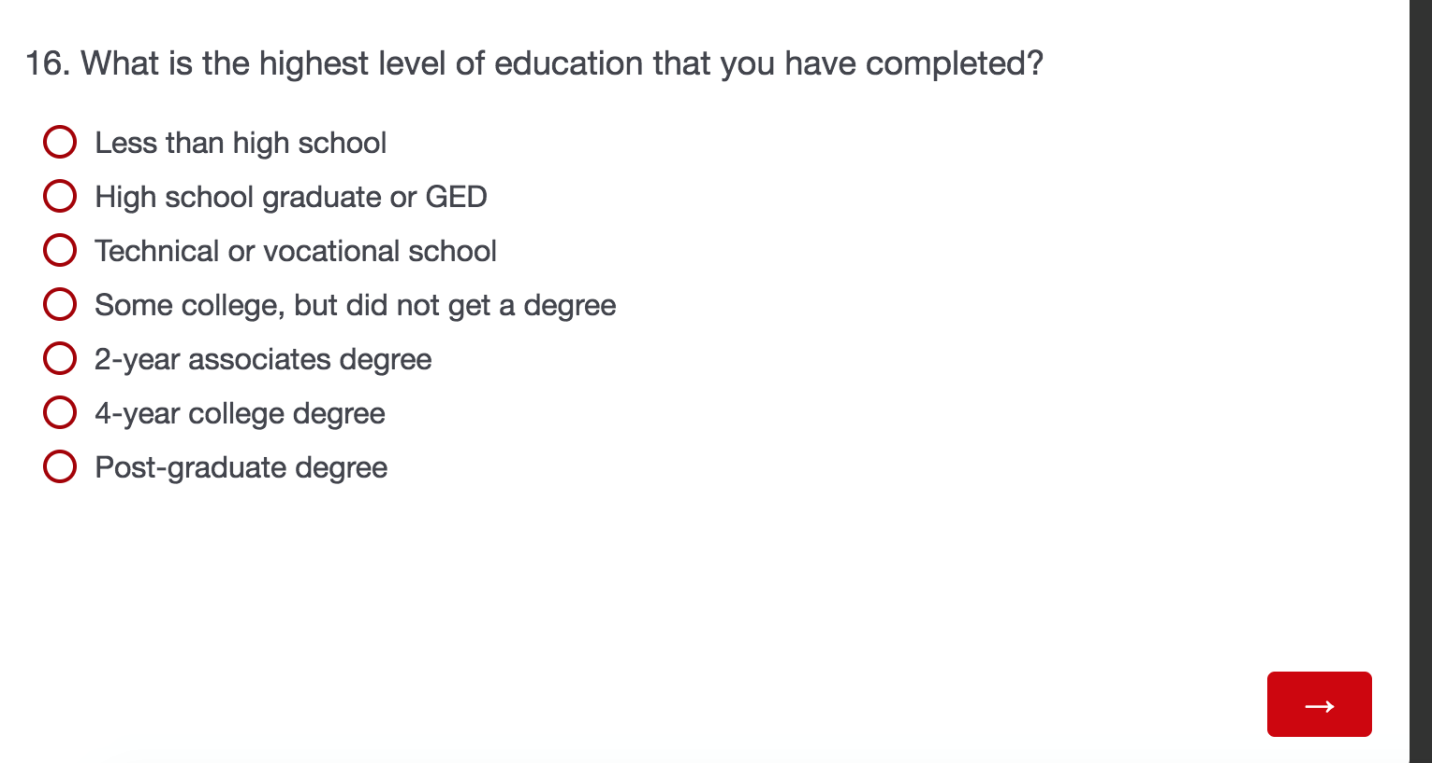Click the white right-arrow icon
Screen dimensions: 1432x763
tap(1319, 705)
